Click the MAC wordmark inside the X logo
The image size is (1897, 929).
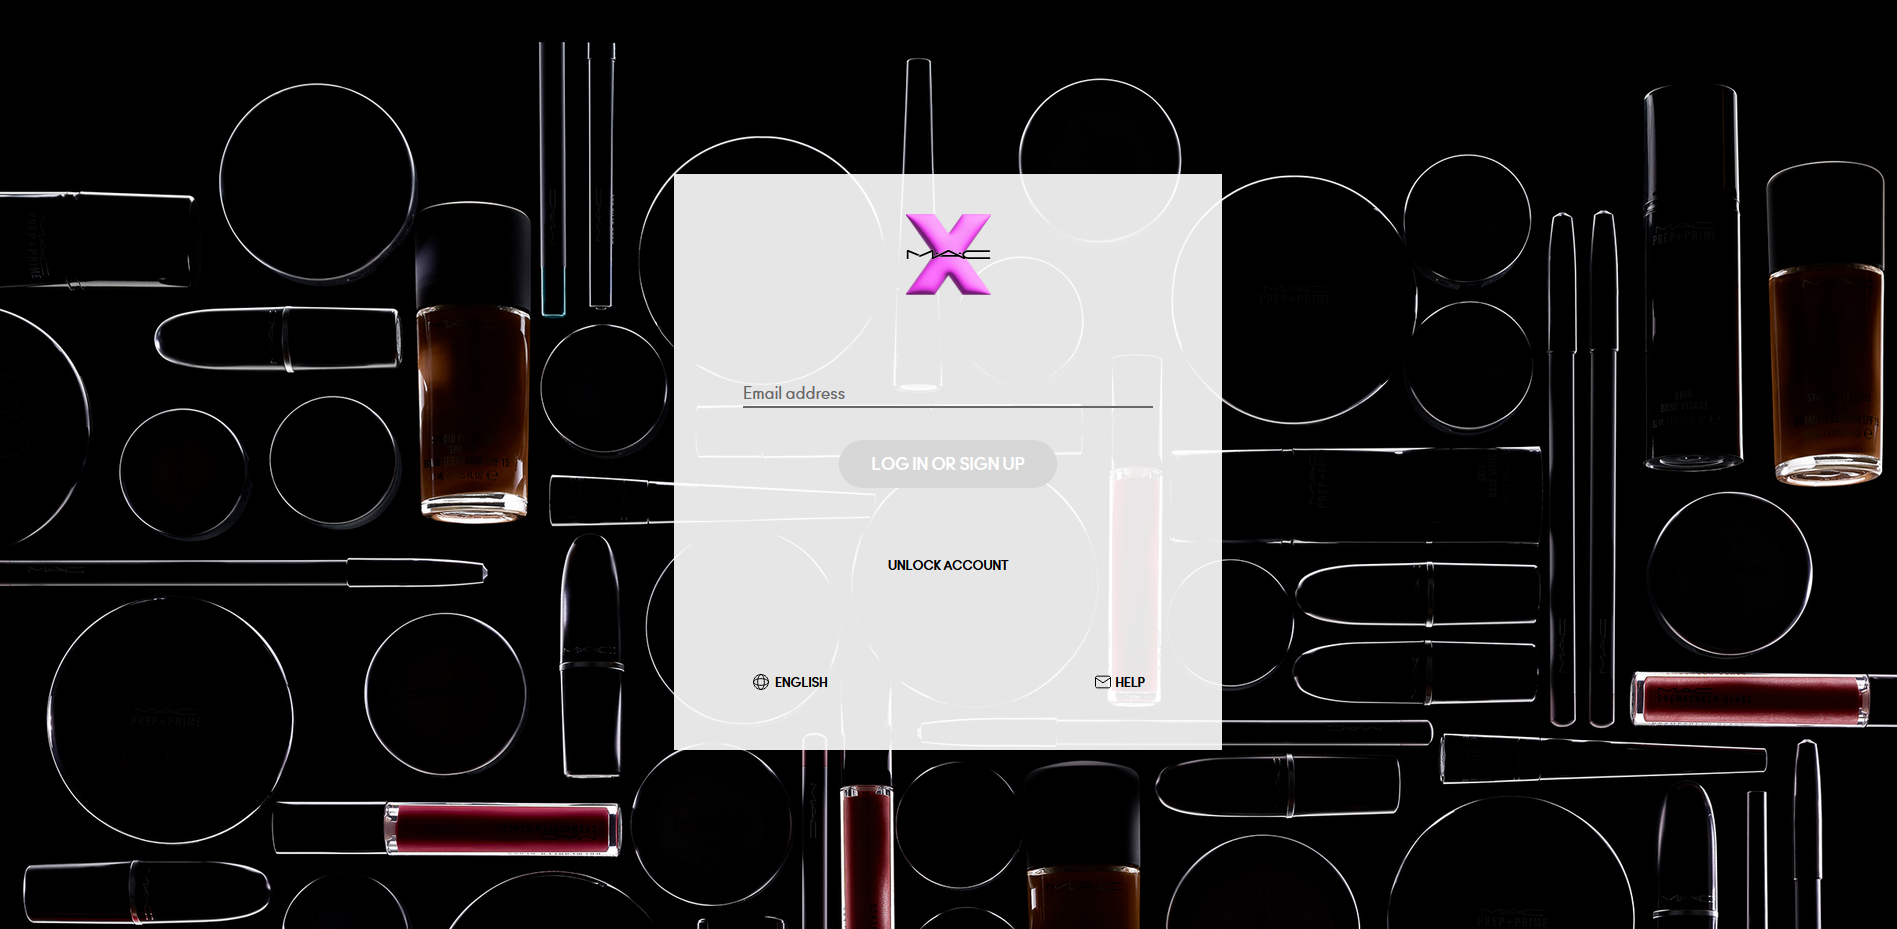947,253
